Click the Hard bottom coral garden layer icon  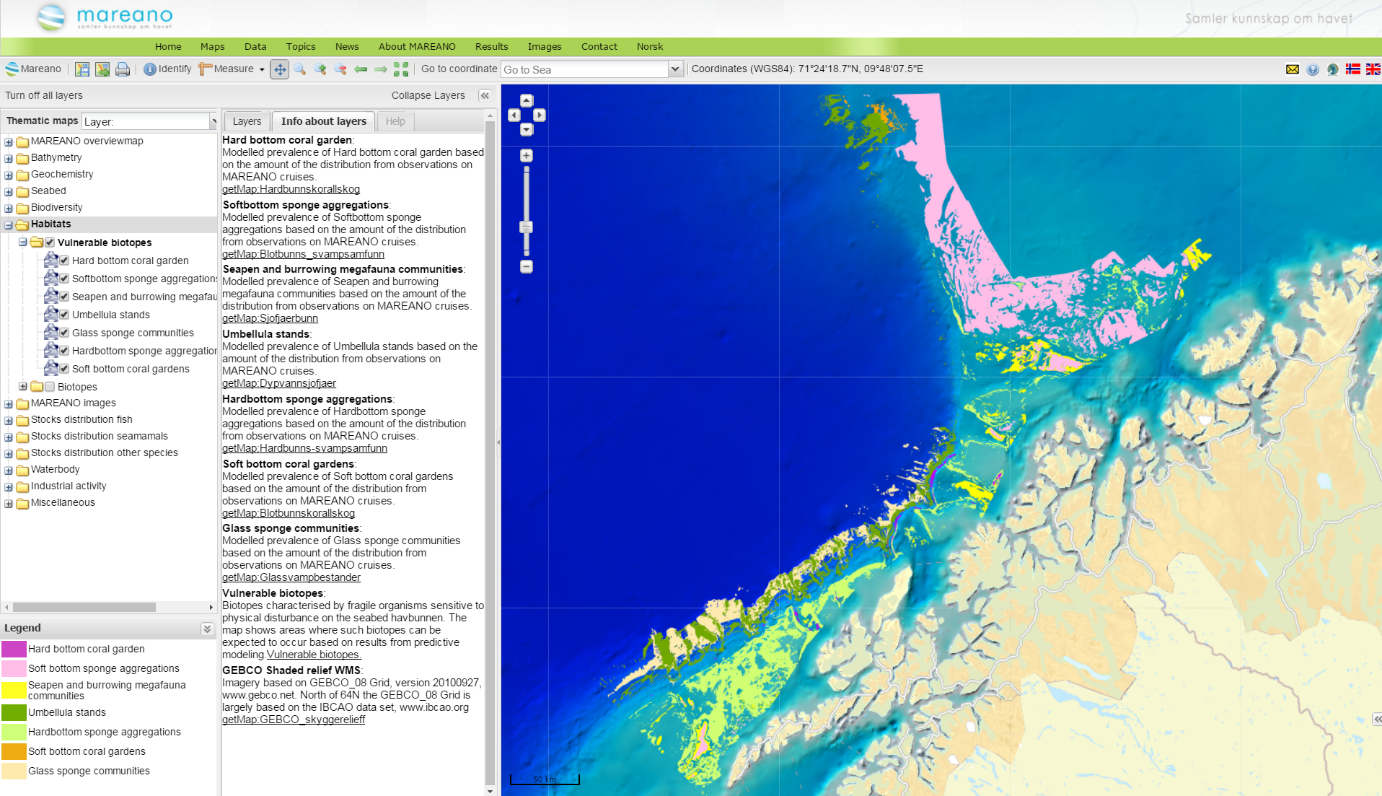click(51, 260)
